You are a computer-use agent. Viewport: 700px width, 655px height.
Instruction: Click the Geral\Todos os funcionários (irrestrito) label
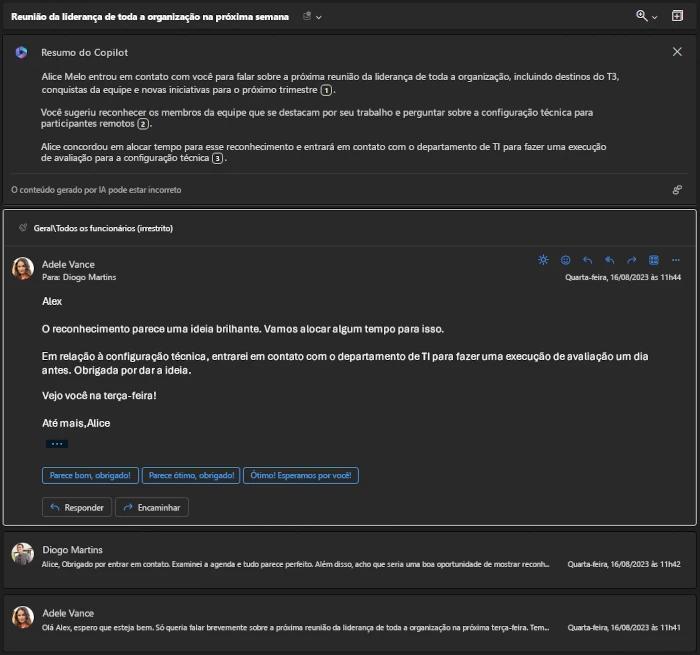pyautogui.click(x=103, y=228)
